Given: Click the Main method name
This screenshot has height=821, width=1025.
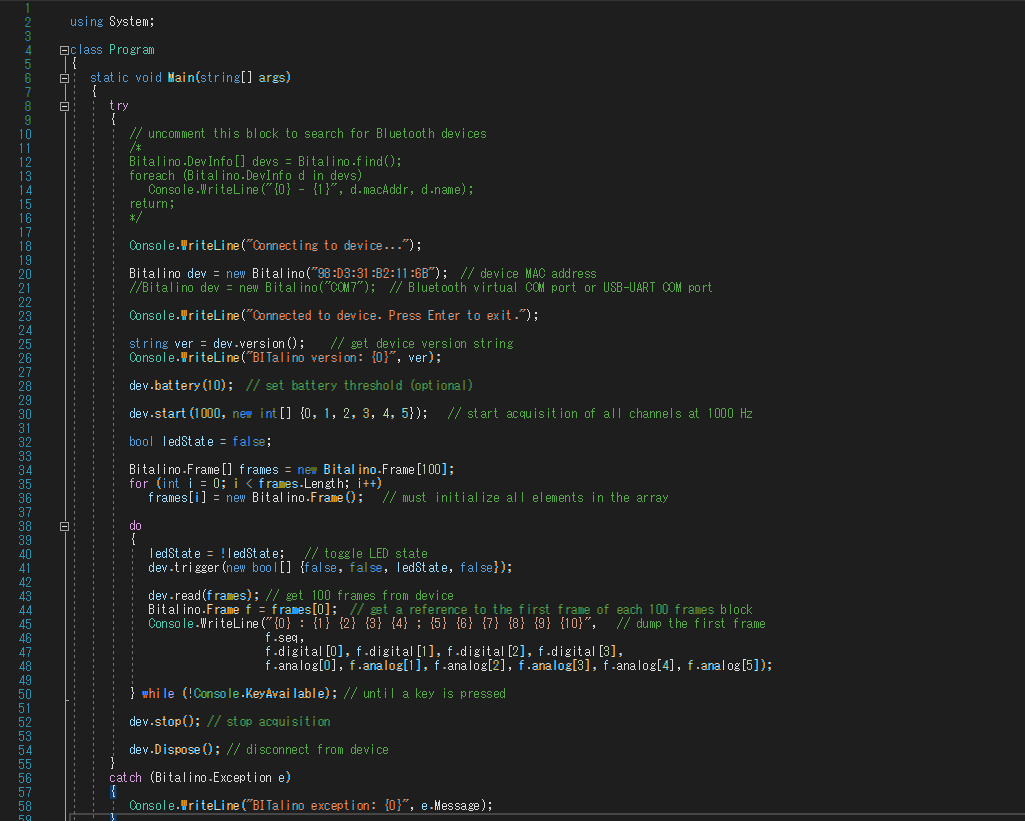Looking at the screenshot, I should pos(181,78).
